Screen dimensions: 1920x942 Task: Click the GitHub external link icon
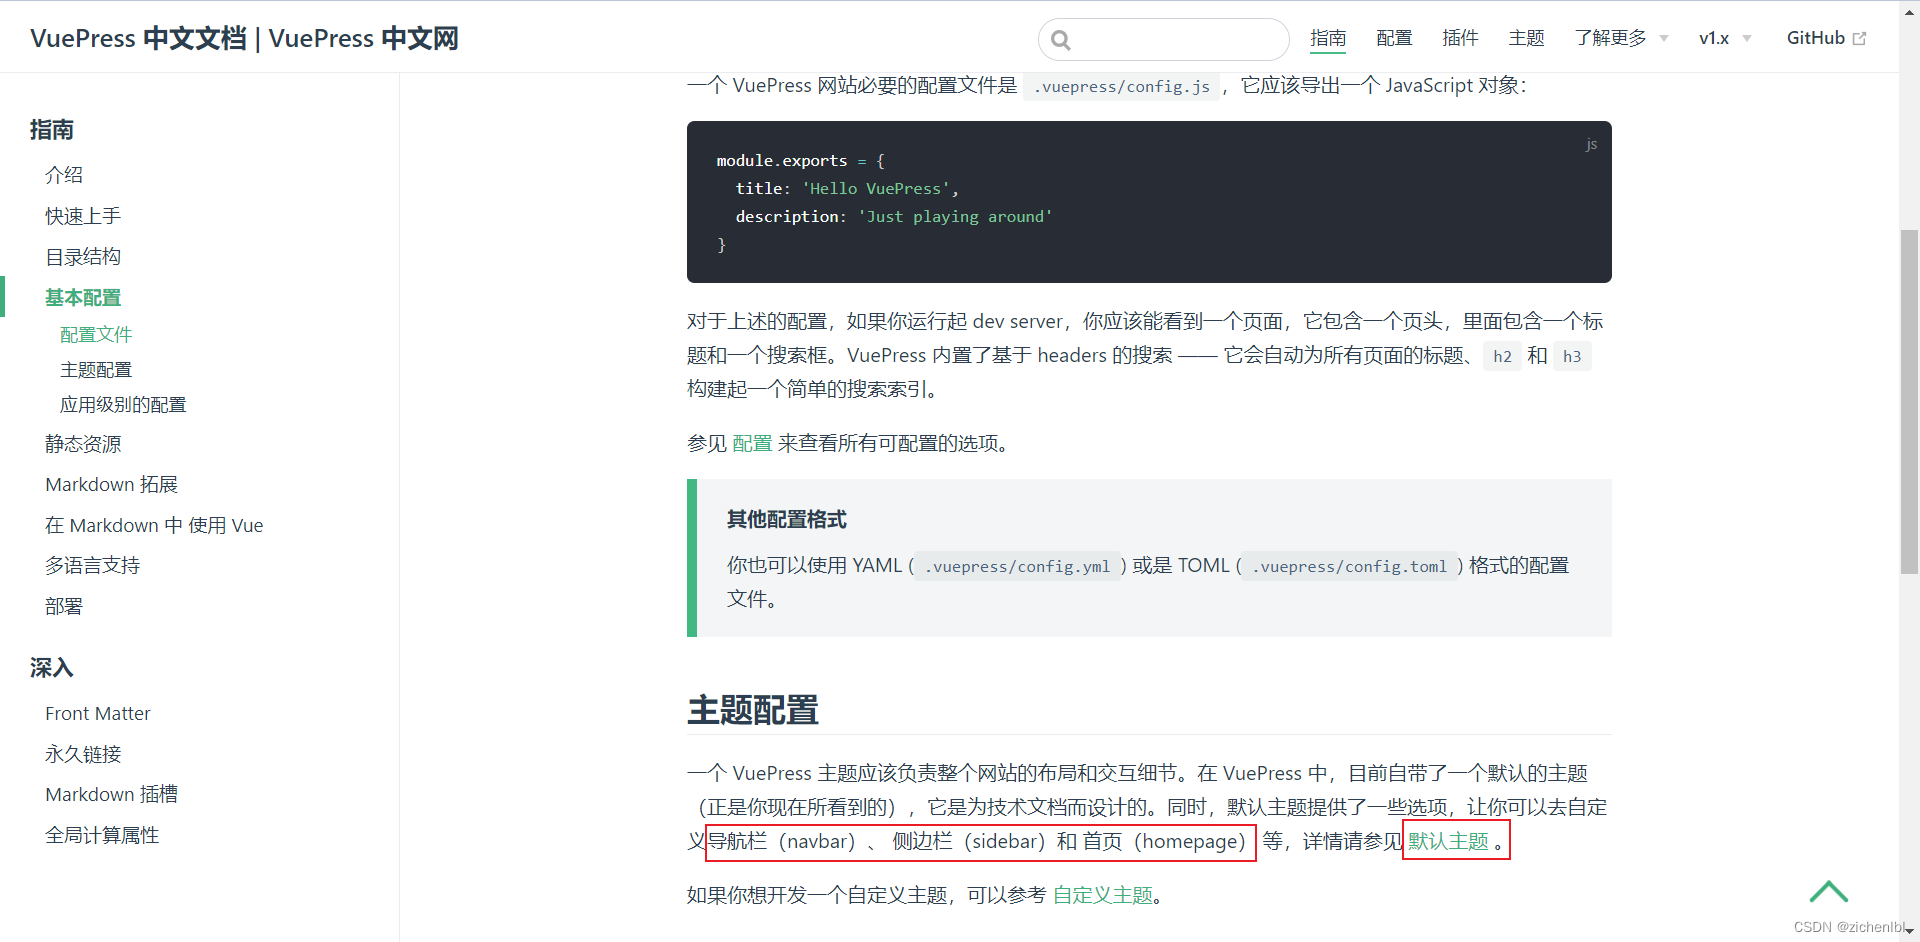click(x=1860, y=38)
